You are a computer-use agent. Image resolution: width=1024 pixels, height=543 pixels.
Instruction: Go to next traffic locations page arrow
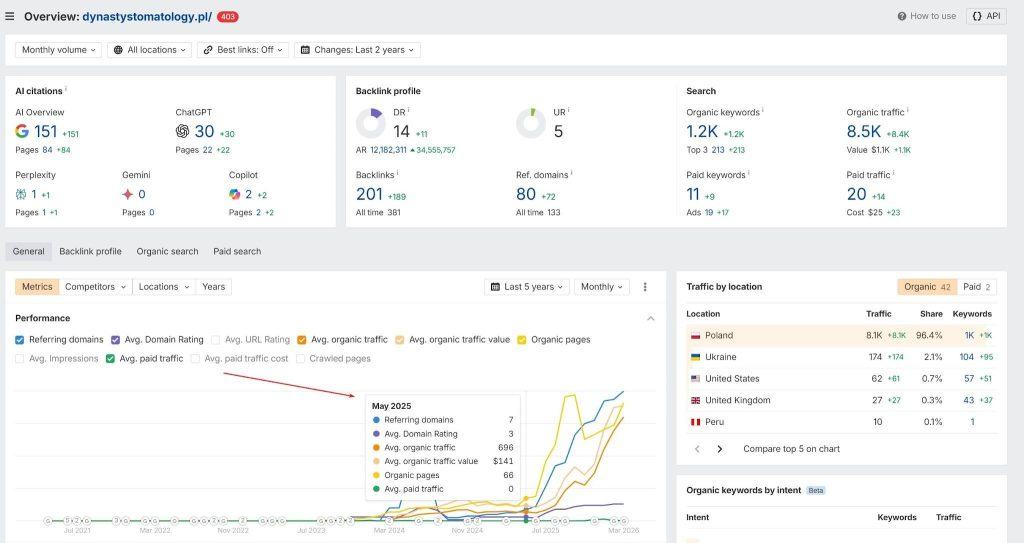coord(720,449)
